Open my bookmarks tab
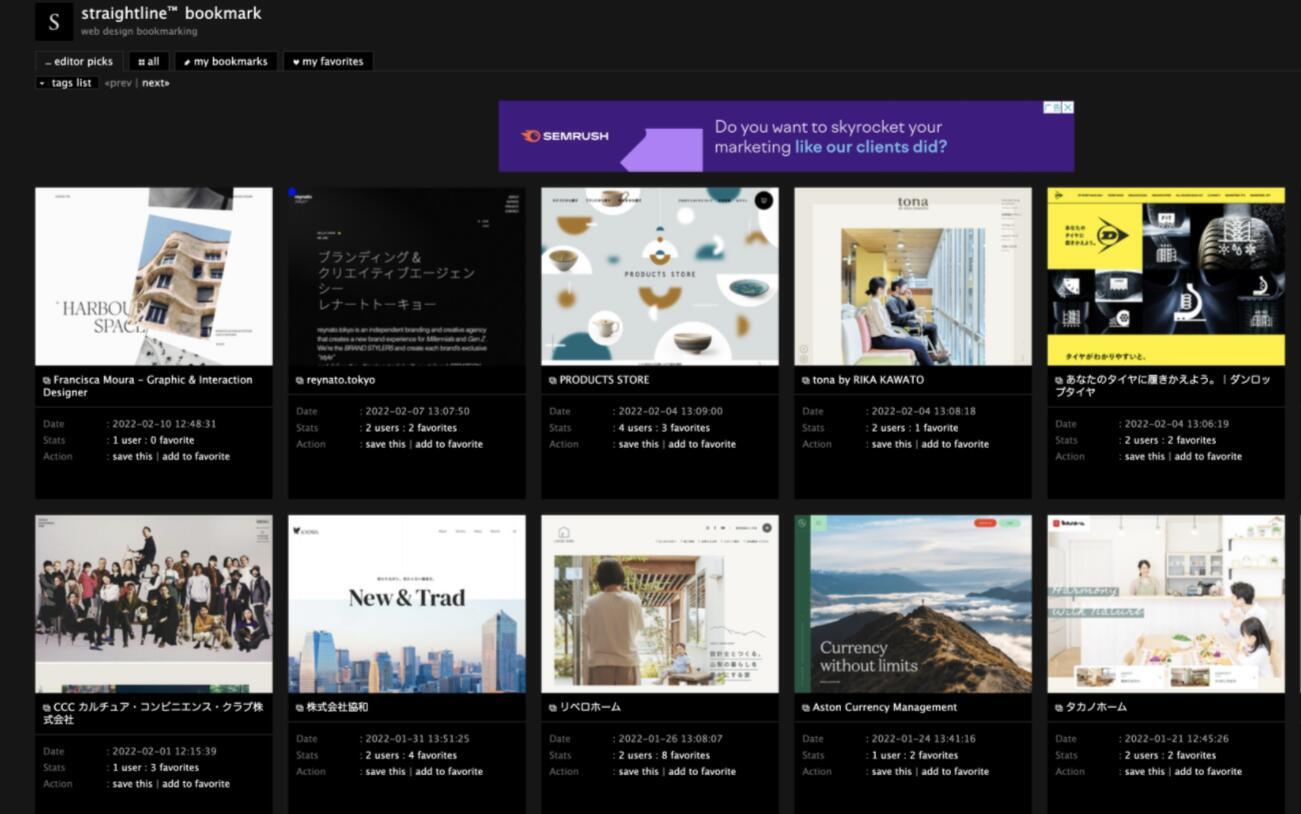The image size is (1301, 814). [226, 62]
